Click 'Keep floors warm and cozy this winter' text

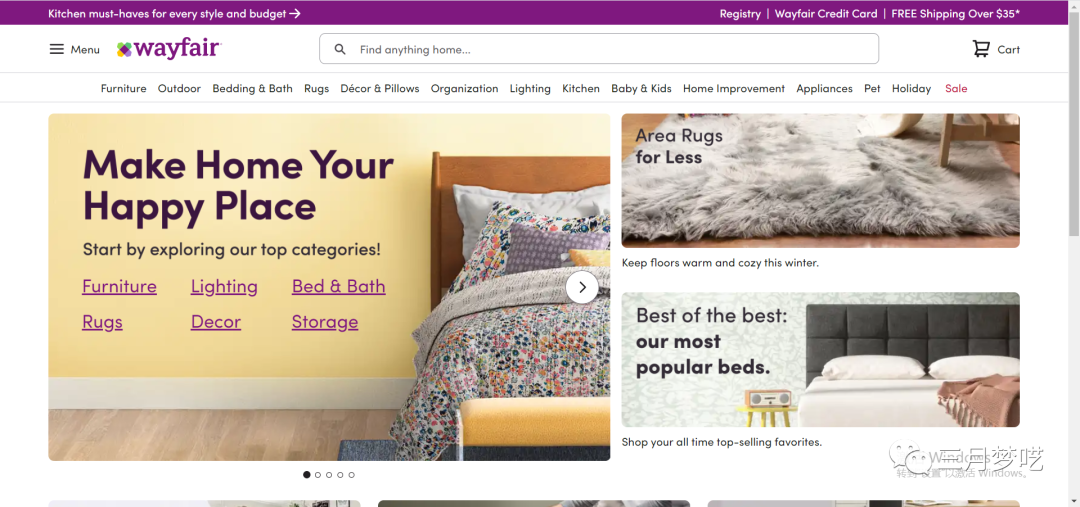click(720, 263)
